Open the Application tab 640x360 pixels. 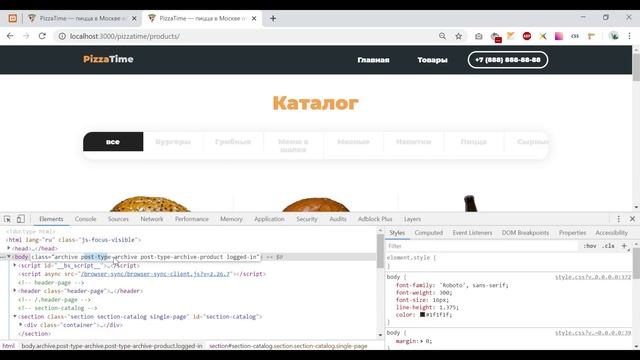269,219
